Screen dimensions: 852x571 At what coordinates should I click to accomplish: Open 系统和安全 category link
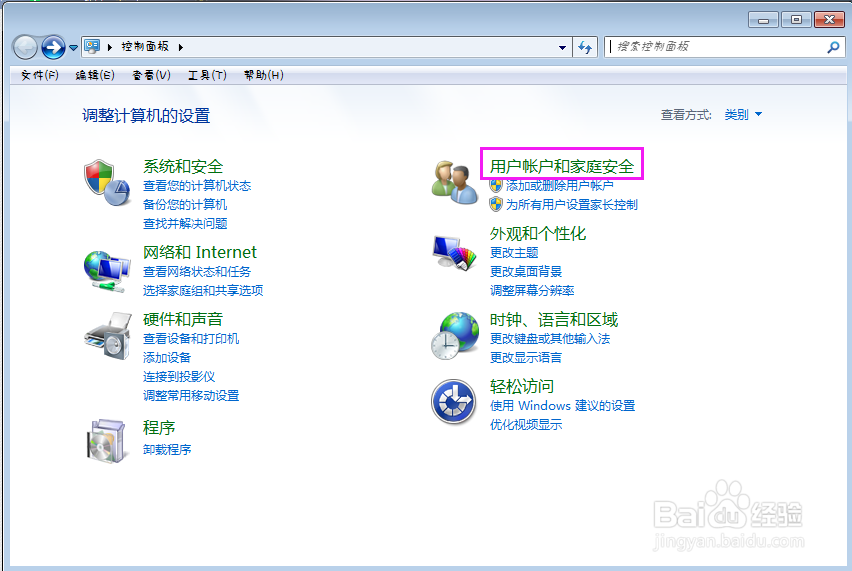(x=183, y=166)
